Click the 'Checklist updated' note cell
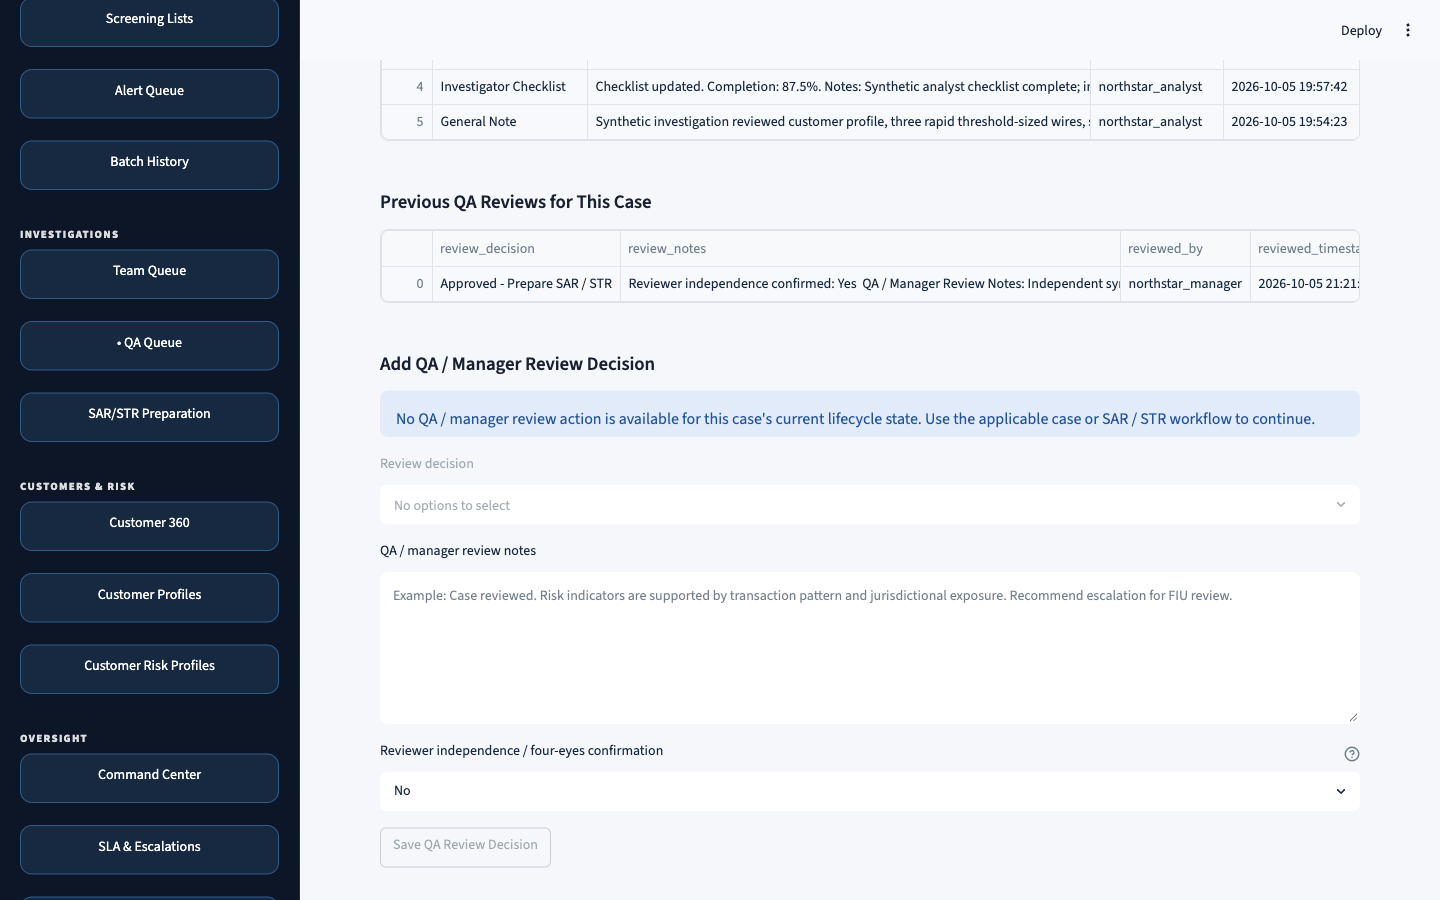 [x=839, y=87]
